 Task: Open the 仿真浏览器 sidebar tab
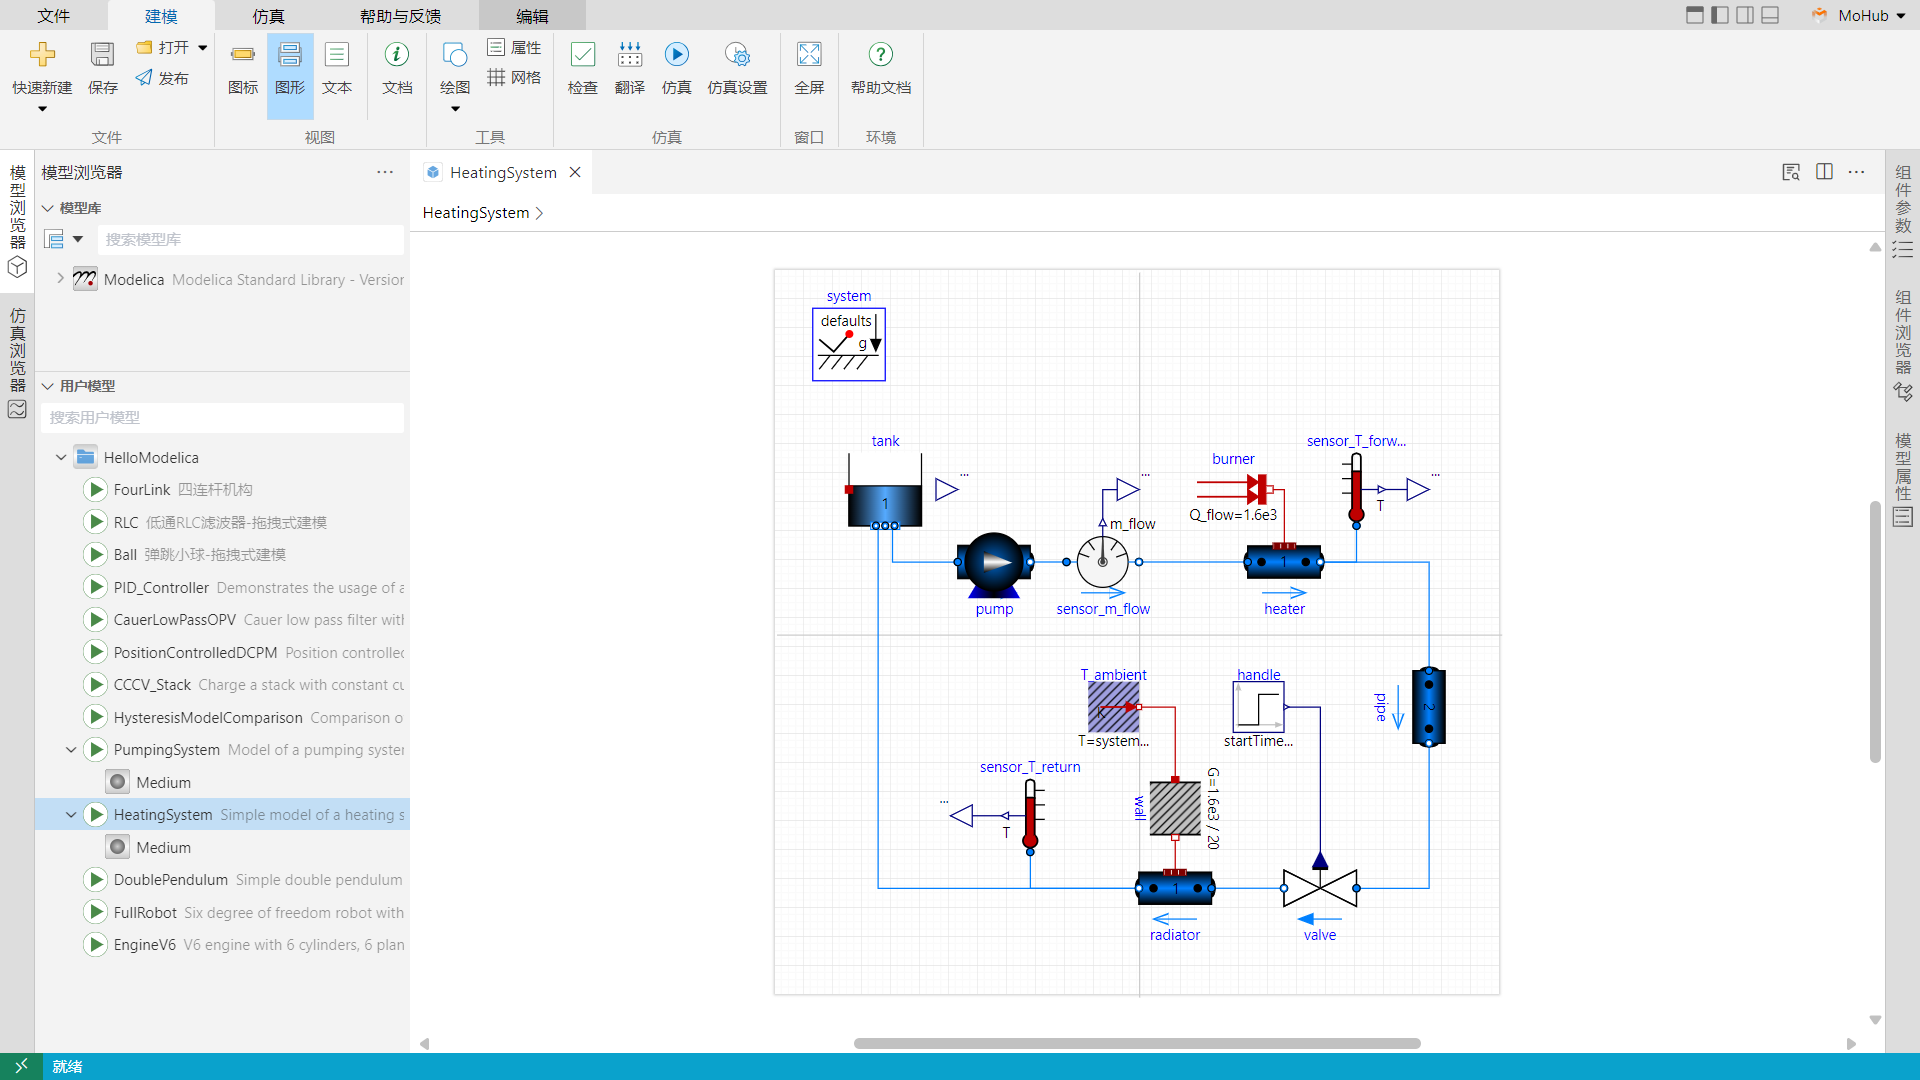(17, 364)
